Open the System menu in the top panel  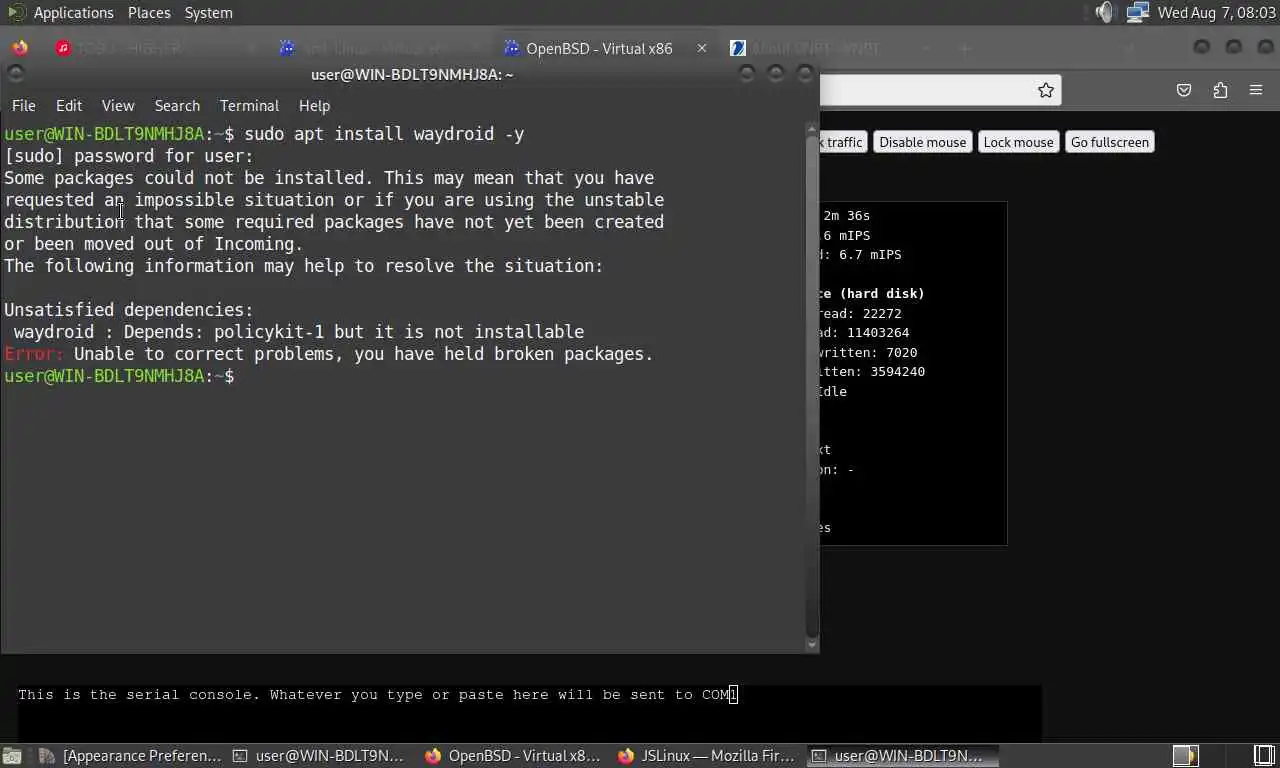(208, 12)
